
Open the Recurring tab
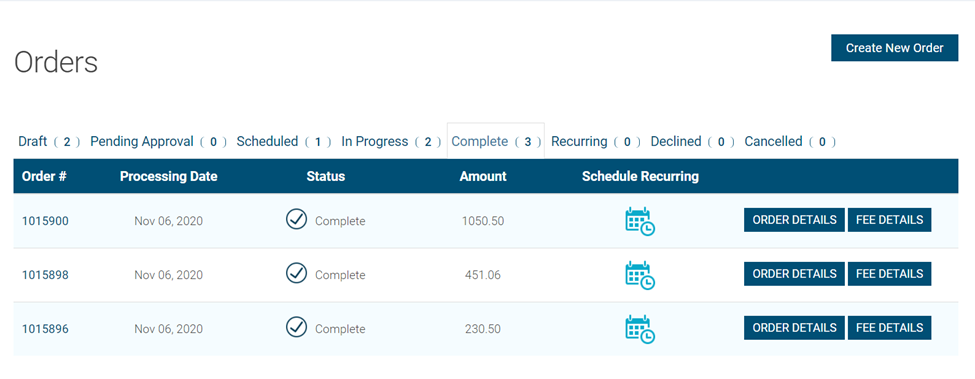596,142
